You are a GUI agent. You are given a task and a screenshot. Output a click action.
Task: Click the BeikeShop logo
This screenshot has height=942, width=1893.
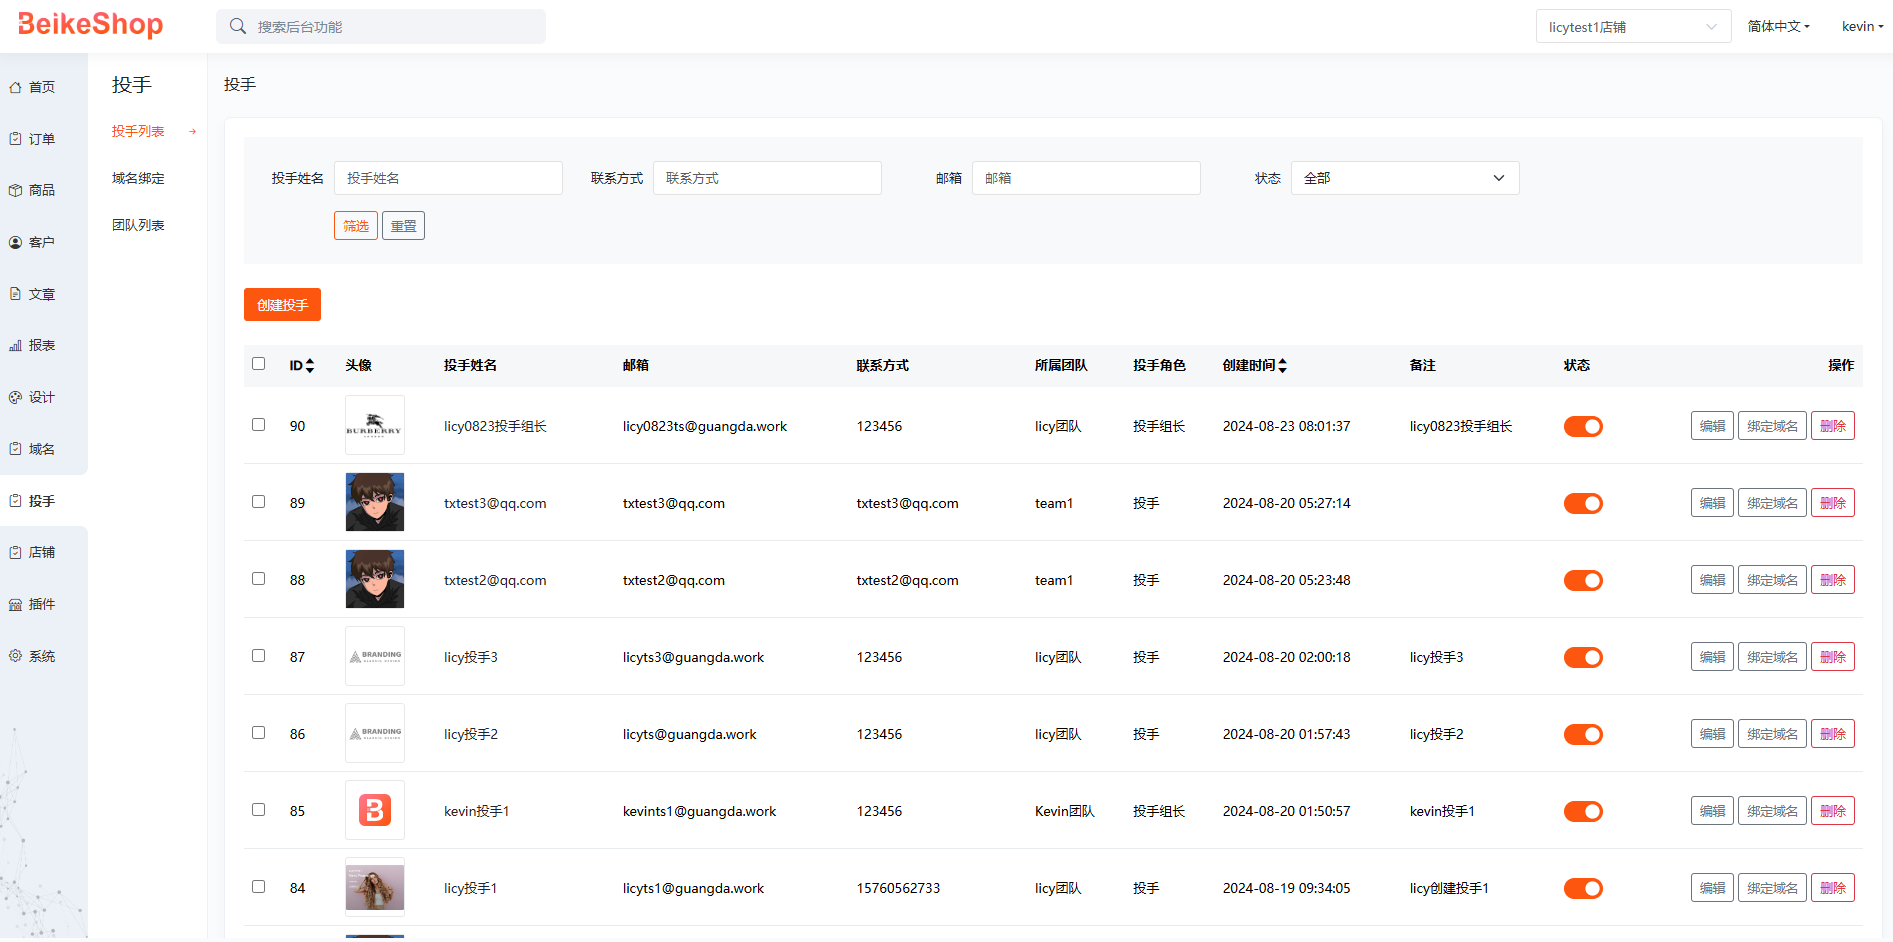coord(90,24)
